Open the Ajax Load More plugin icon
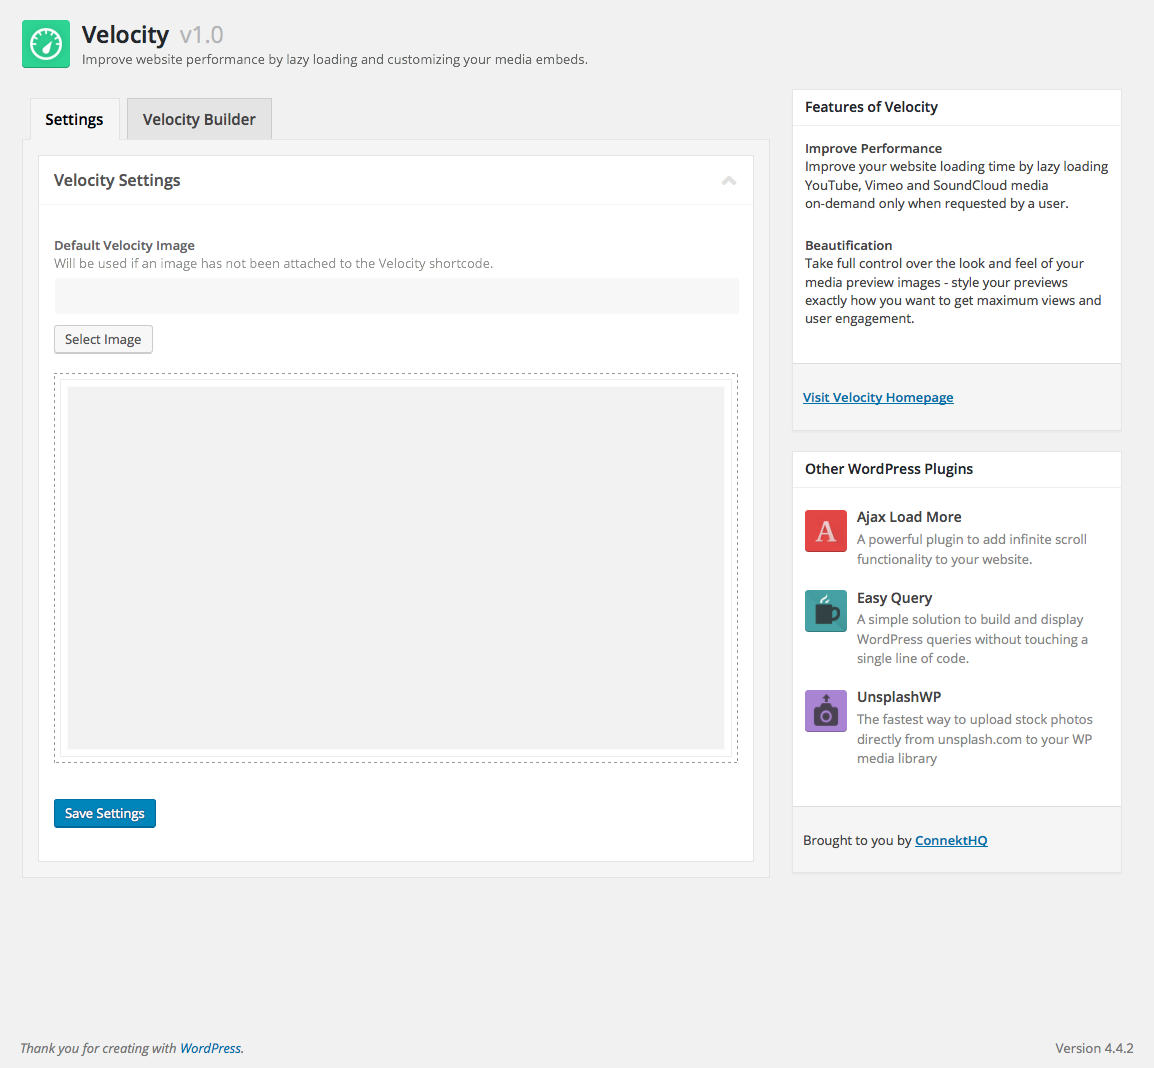Image resolution: width=1154 pixels, height=1068 pixels. (826, 531)
